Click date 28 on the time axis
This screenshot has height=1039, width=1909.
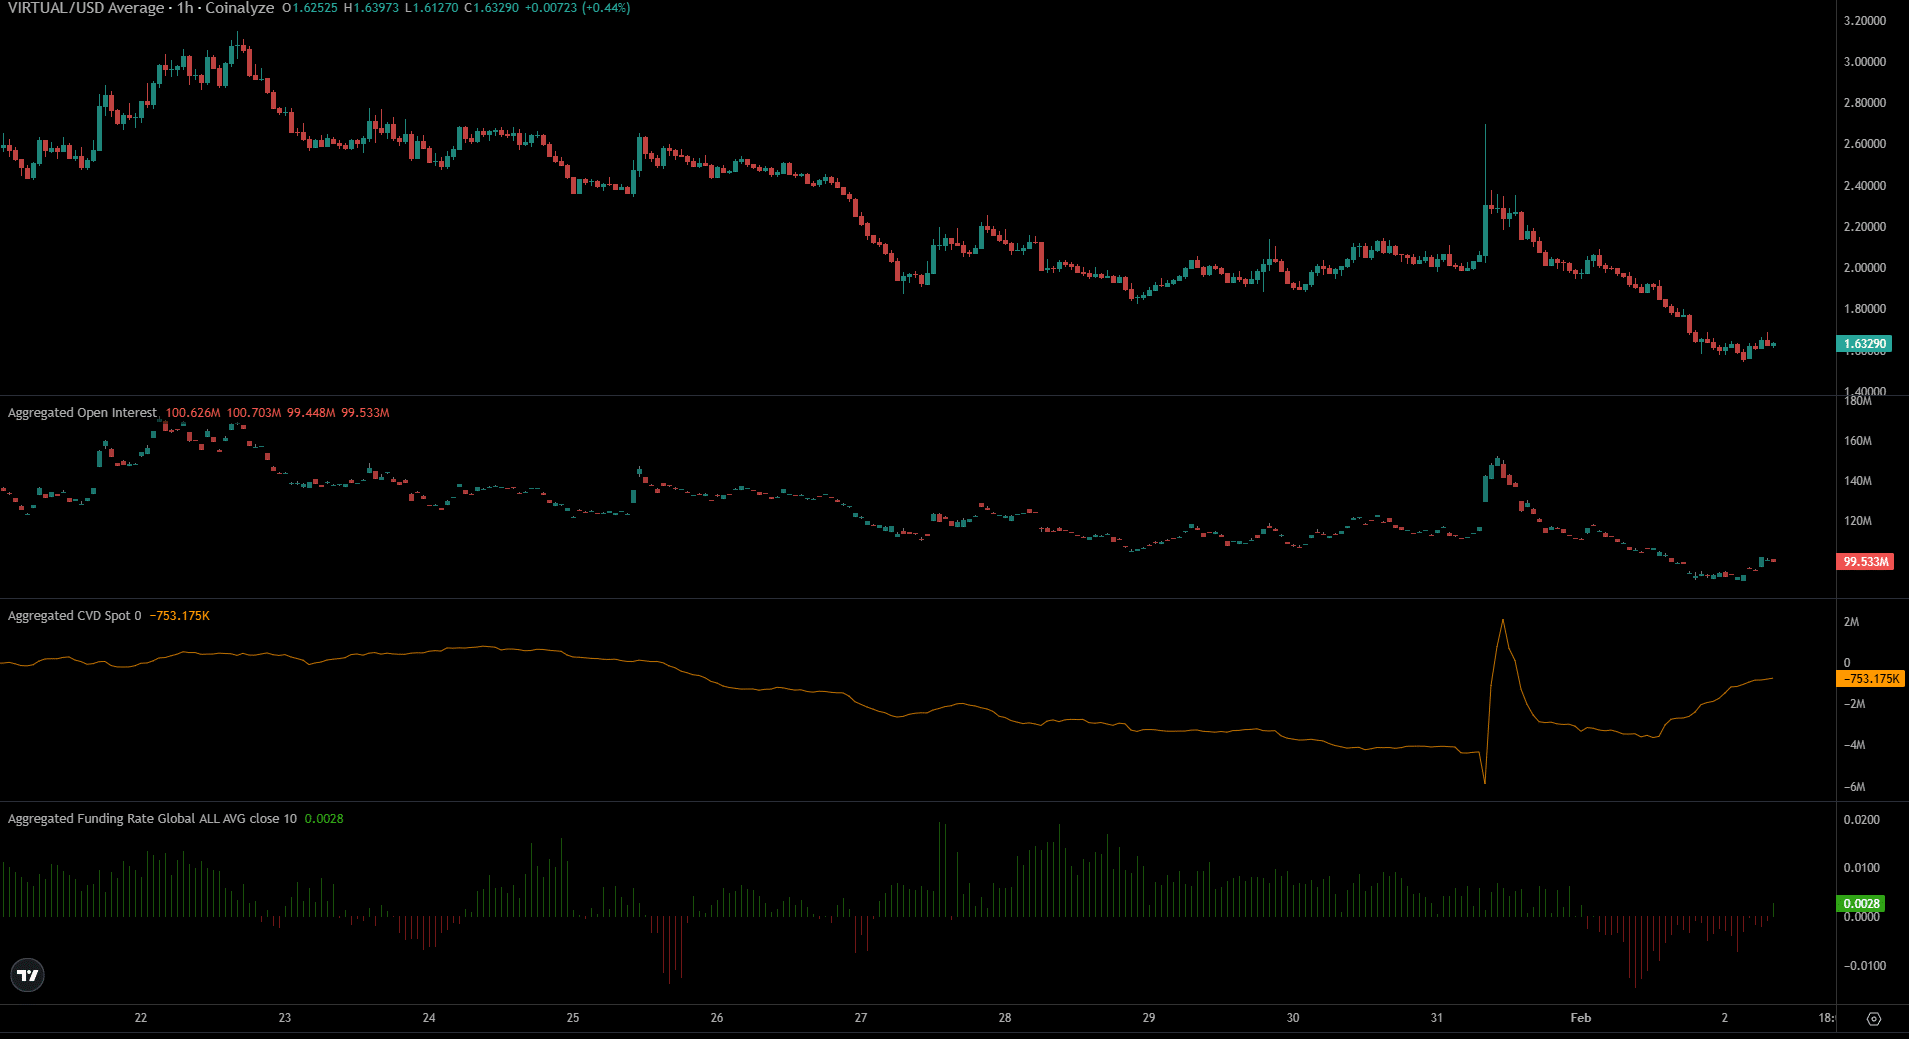point(1005,1018)
